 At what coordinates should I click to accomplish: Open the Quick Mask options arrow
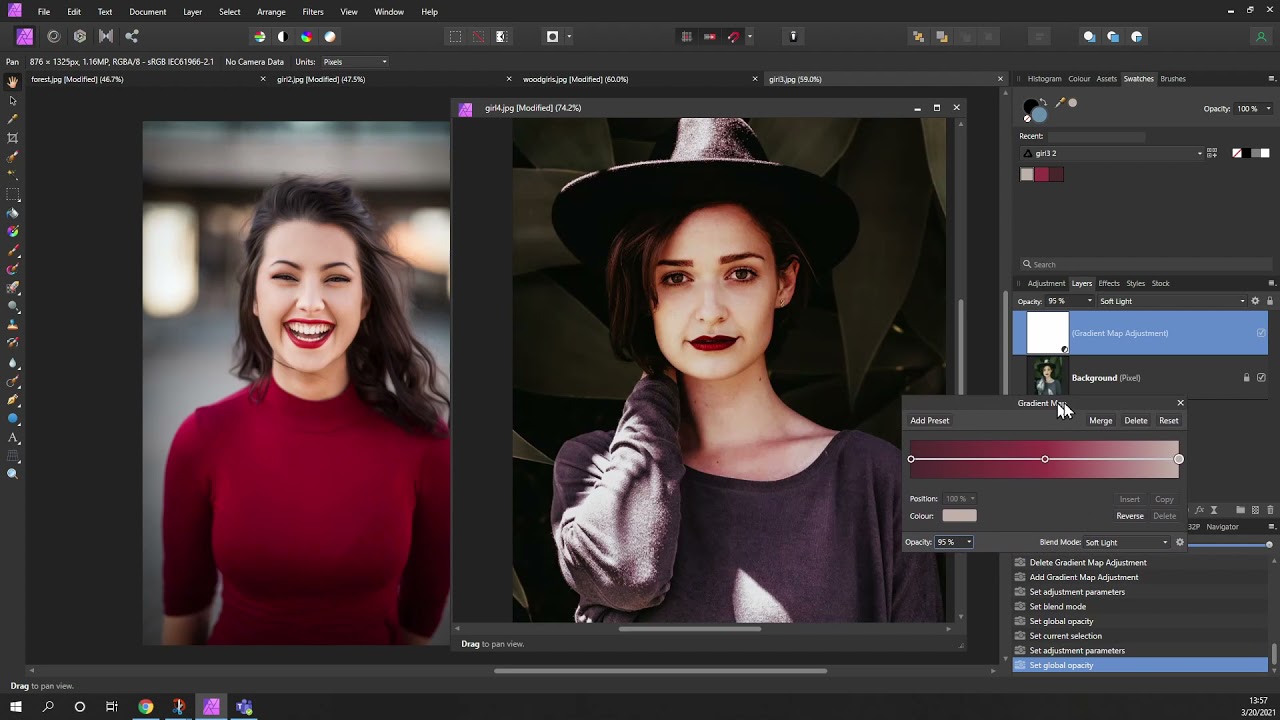coord(569,37)
